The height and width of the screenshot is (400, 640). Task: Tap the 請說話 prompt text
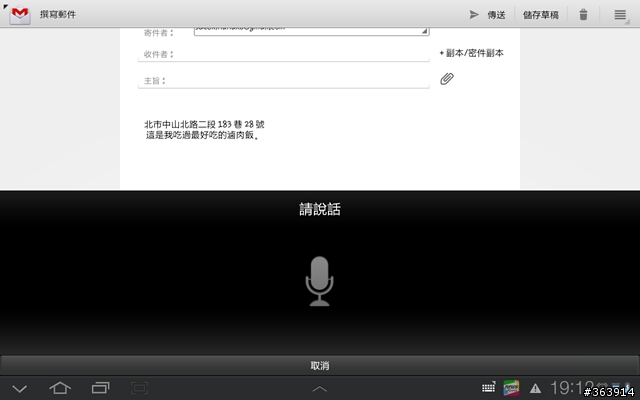click(x=320, y=209)
